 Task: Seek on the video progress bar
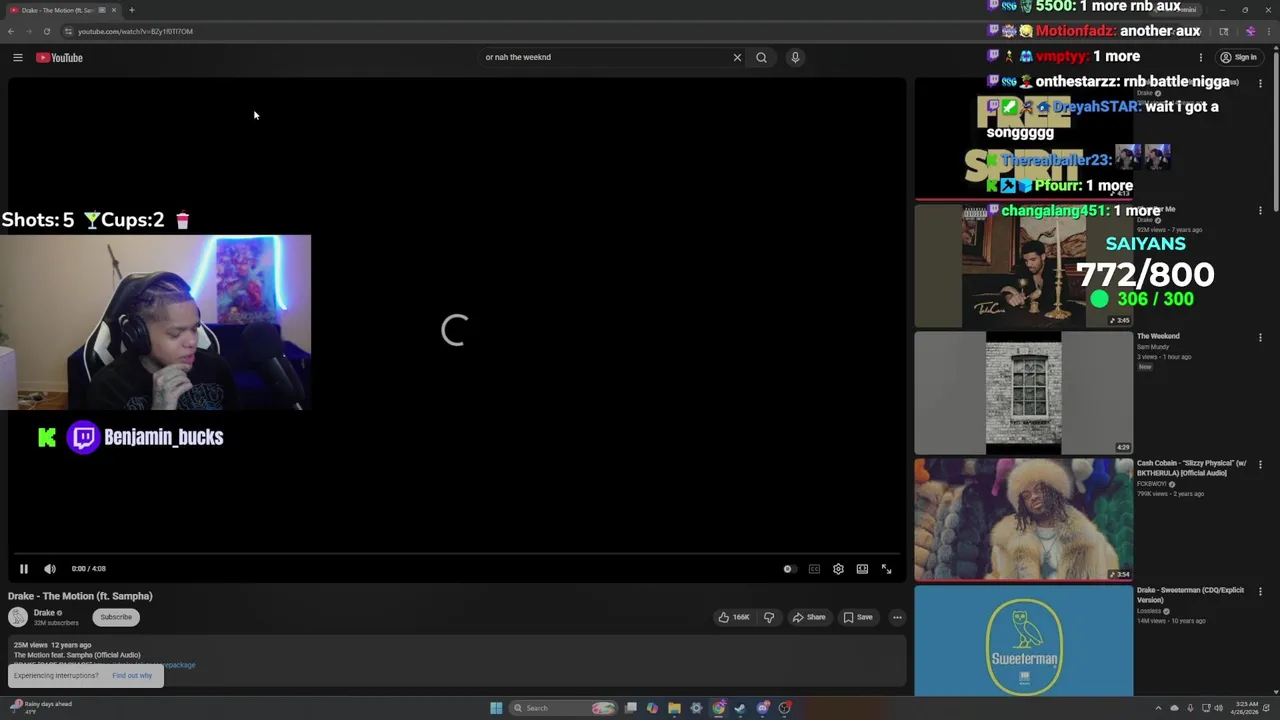[x=456, y=553]
